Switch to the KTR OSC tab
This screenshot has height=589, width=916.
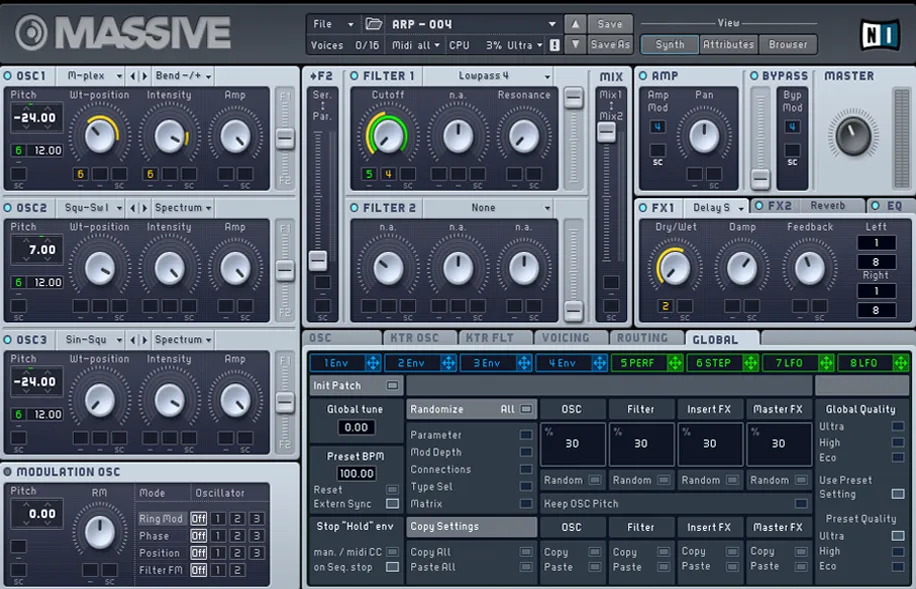pos(419,338)
